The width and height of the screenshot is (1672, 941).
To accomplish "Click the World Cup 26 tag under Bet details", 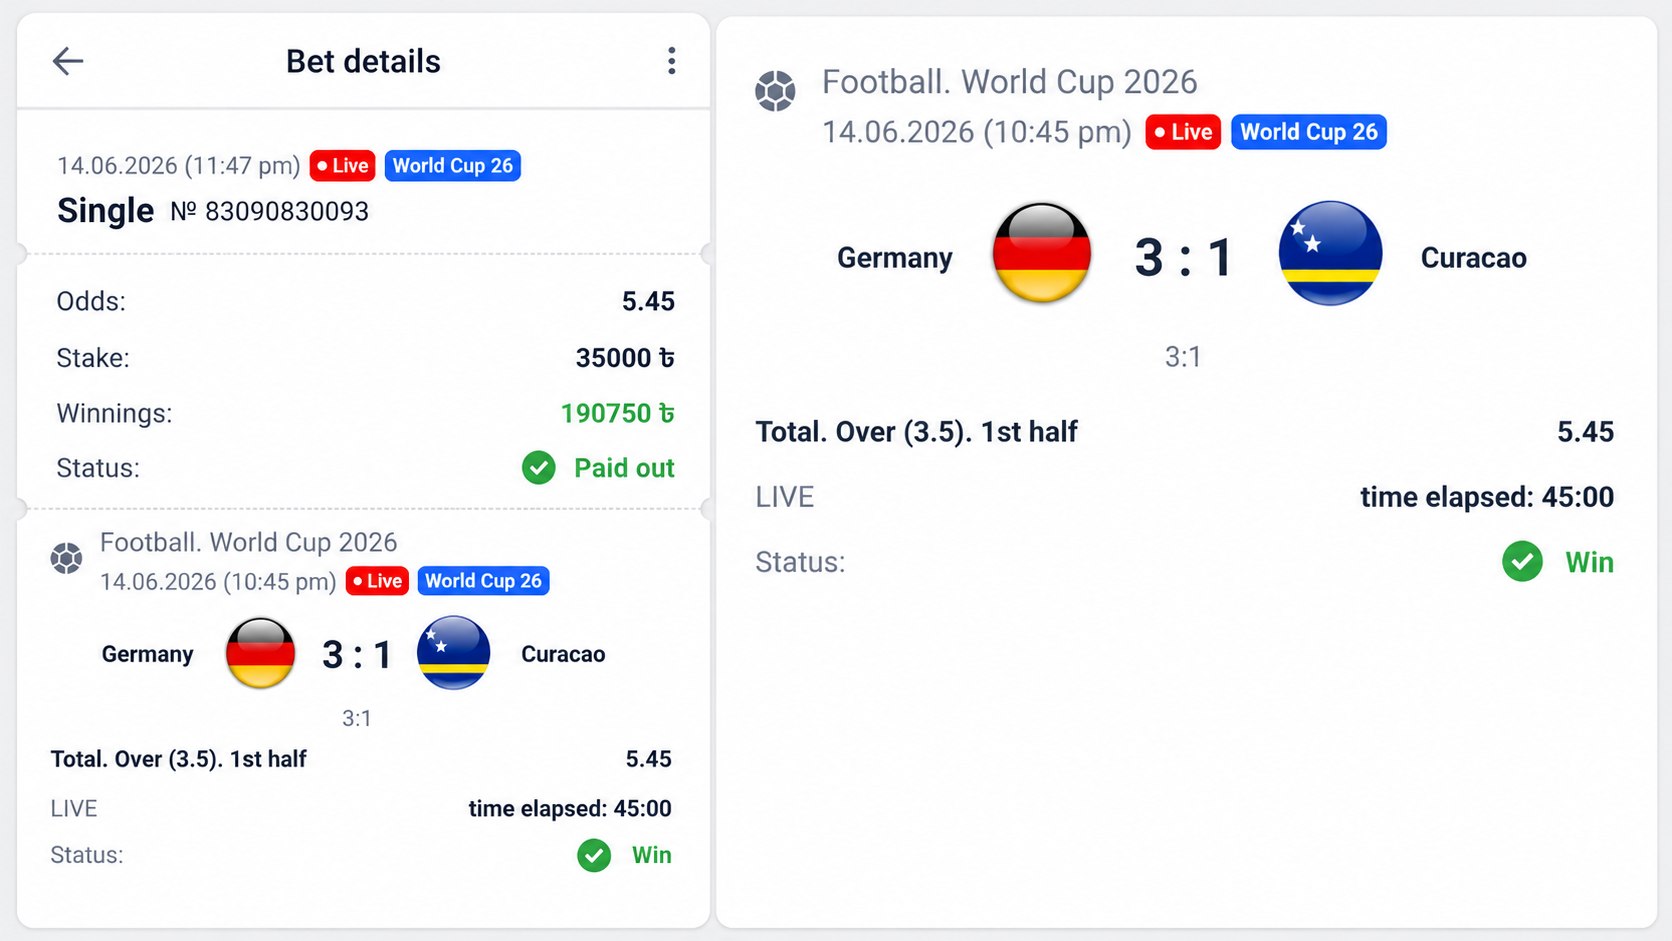I will point(452,166).
